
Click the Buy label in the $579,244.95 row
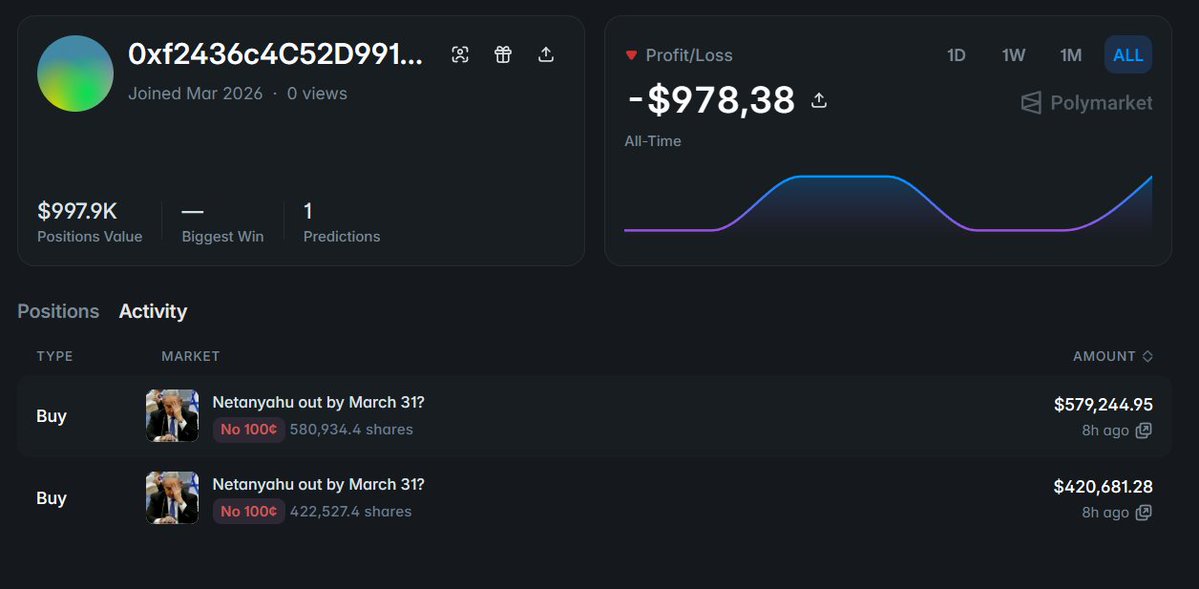pyautogui.click(x=51, y=416)
